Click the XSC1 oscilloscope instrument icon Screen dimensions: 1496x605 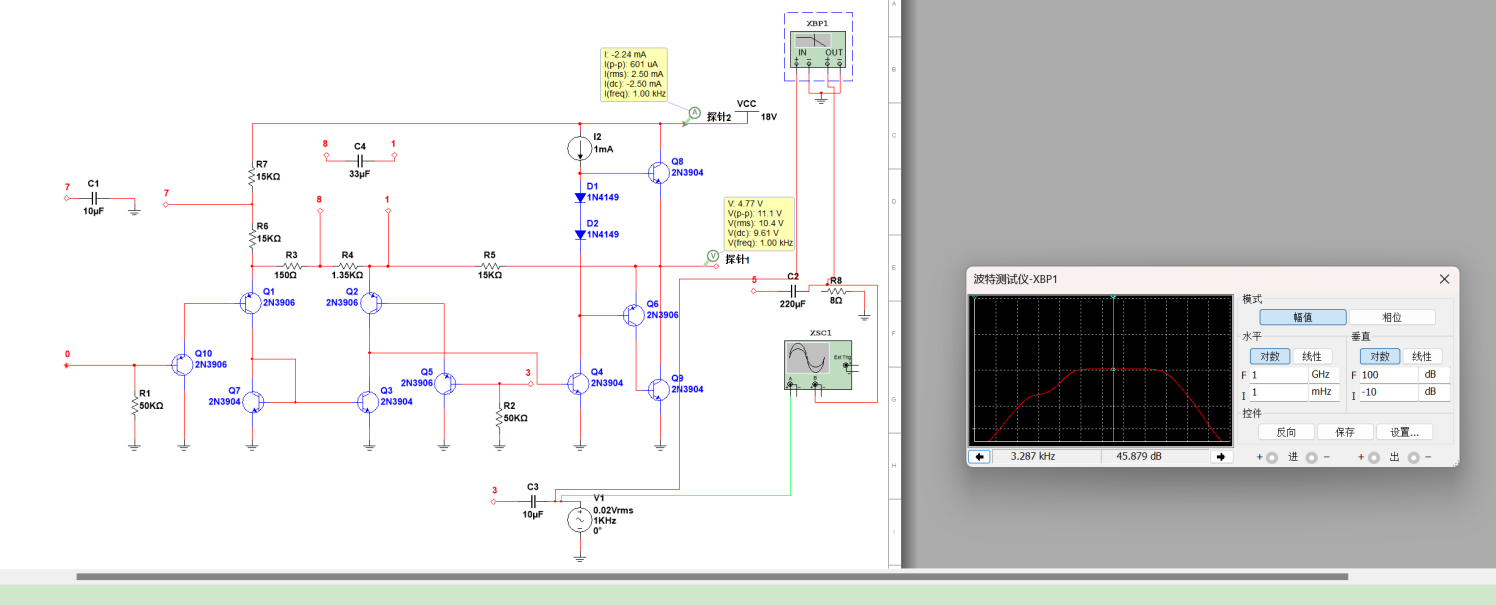819,362
